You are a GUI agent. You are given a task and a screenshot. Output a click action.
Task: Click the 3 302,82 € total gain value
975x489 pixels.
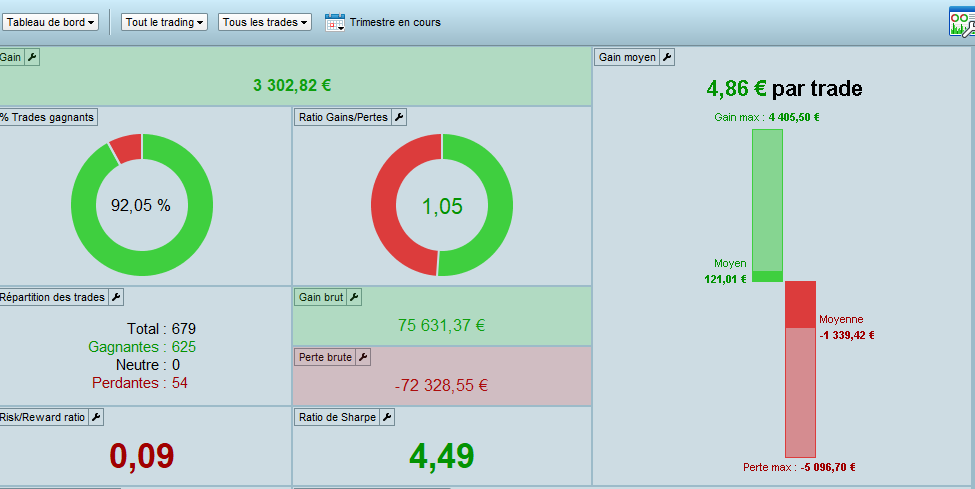coord(292,85)
